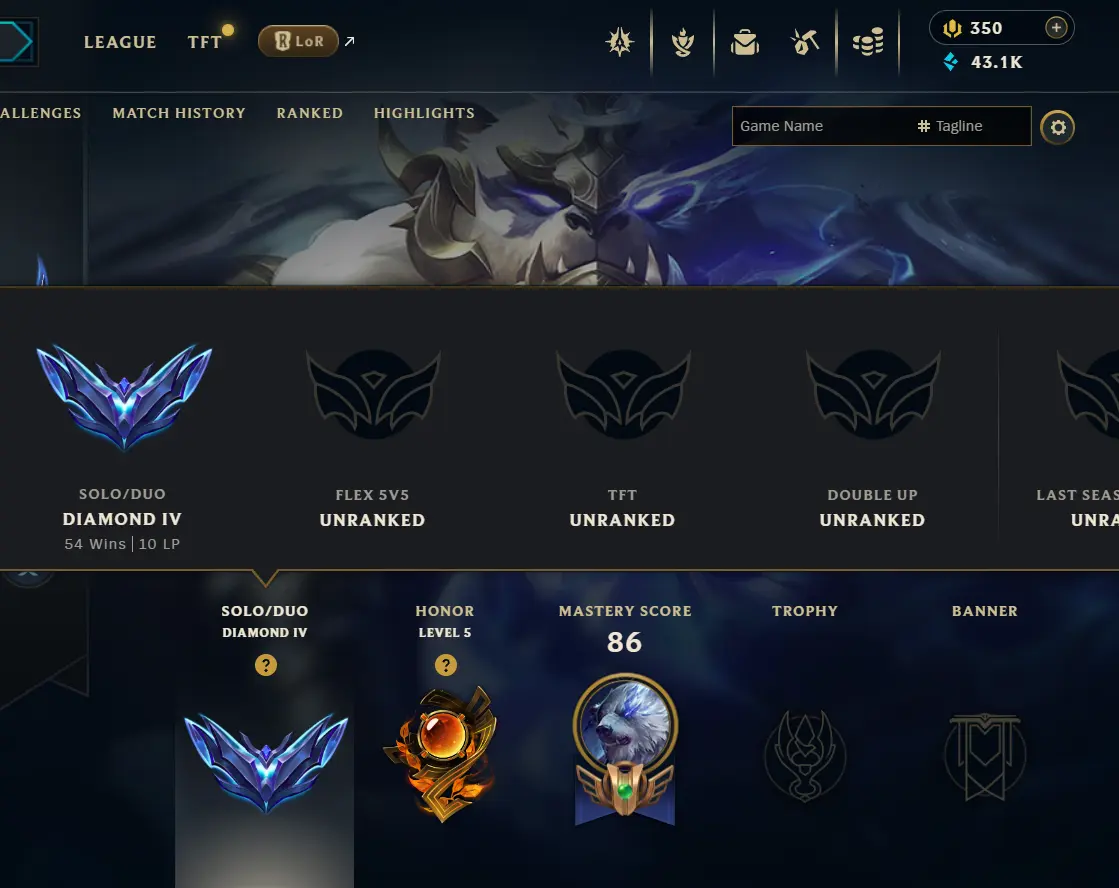Select the Honor Level 5 emblem
This screenshot has height=888, width=1119.
tap(442, 753)
